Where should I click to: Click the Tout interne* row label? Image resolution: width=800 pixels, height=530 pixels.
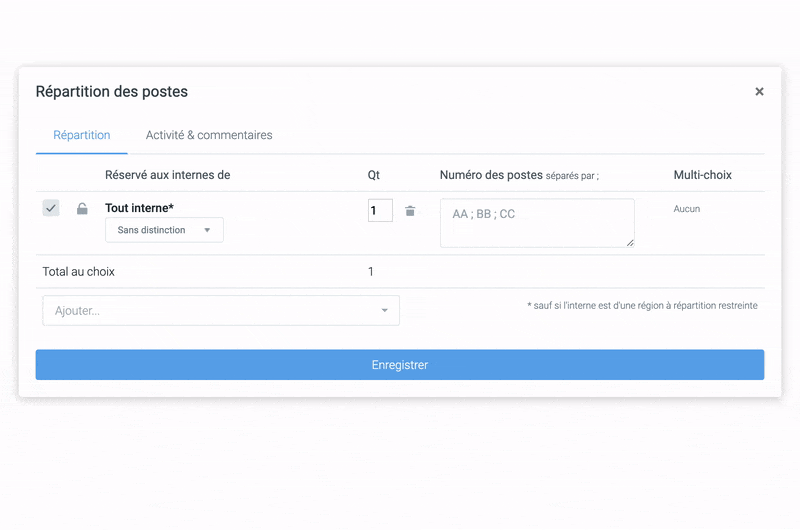point(139,208)
